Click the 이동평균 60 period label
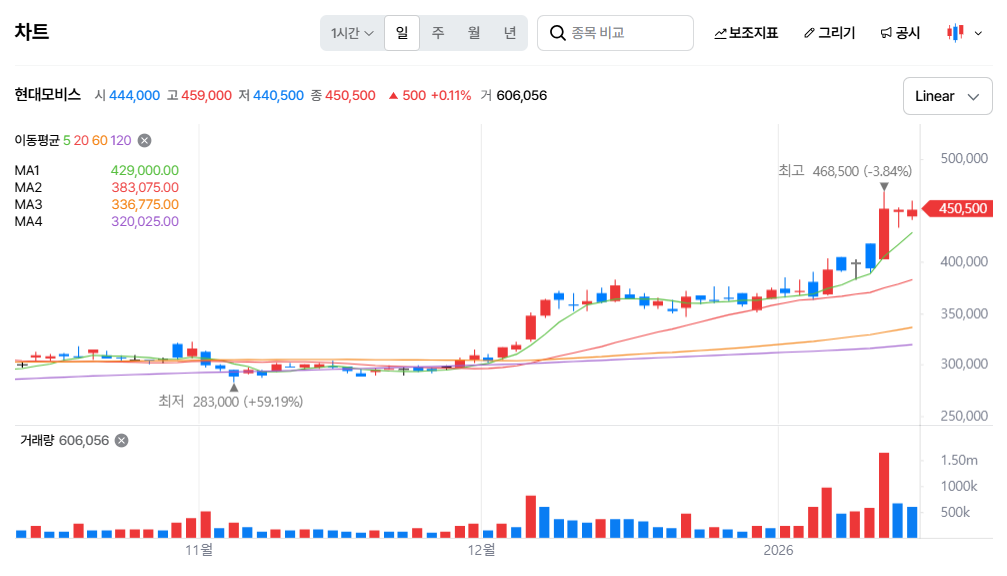 pos(100,141)
